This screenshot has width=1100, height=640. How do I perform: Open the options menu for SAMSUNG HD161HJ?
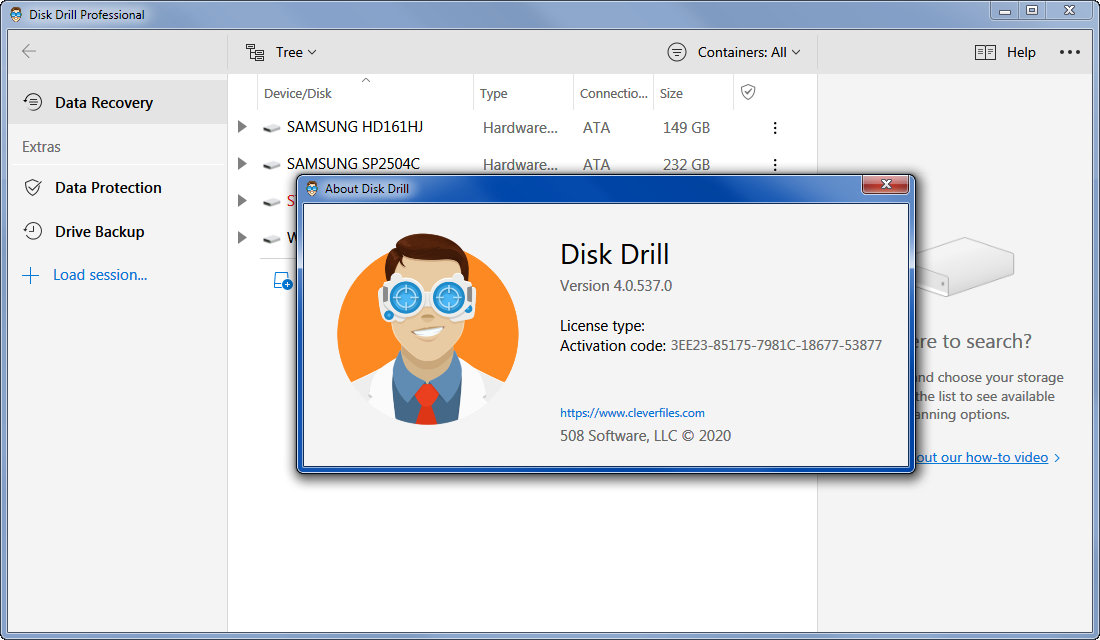(774, 128)
